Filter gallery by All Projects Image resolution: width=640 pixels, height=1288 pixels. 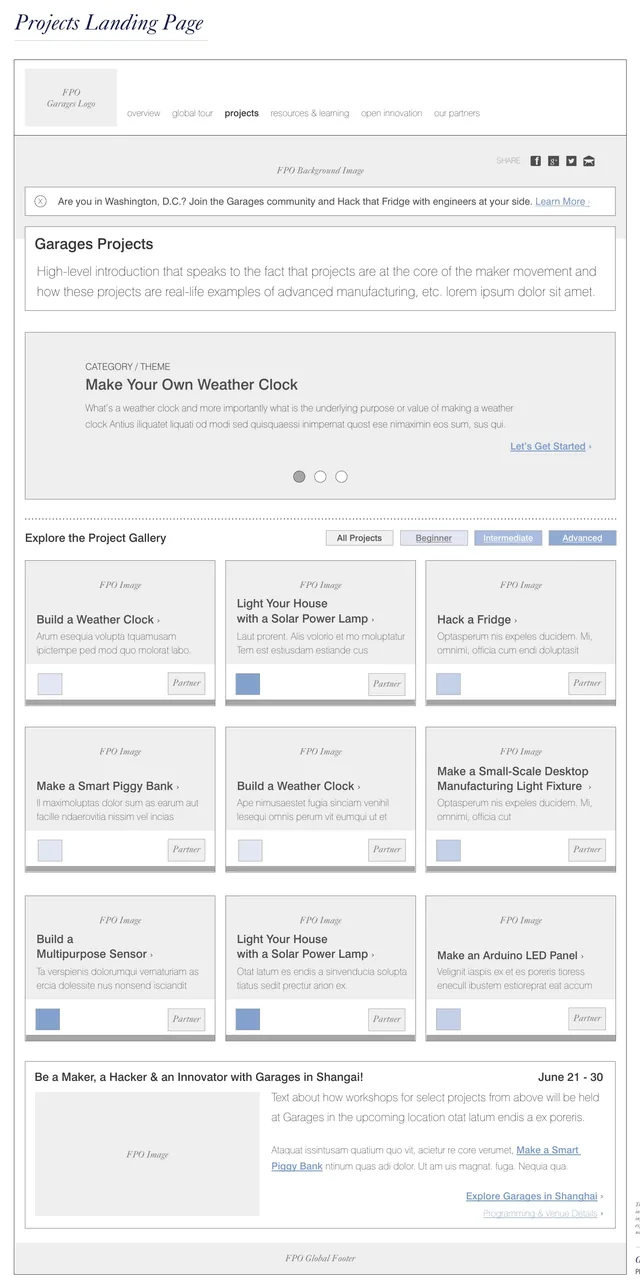[x=360, y=538]
